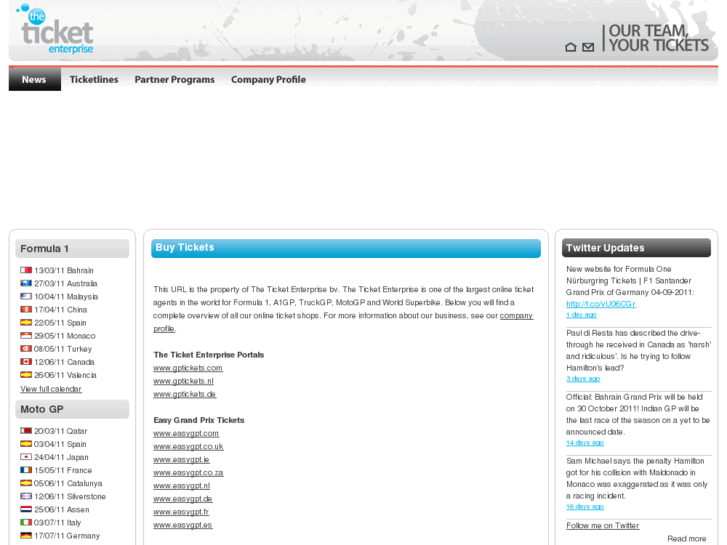Click the home icon in the header

click(x=571, y=47)
